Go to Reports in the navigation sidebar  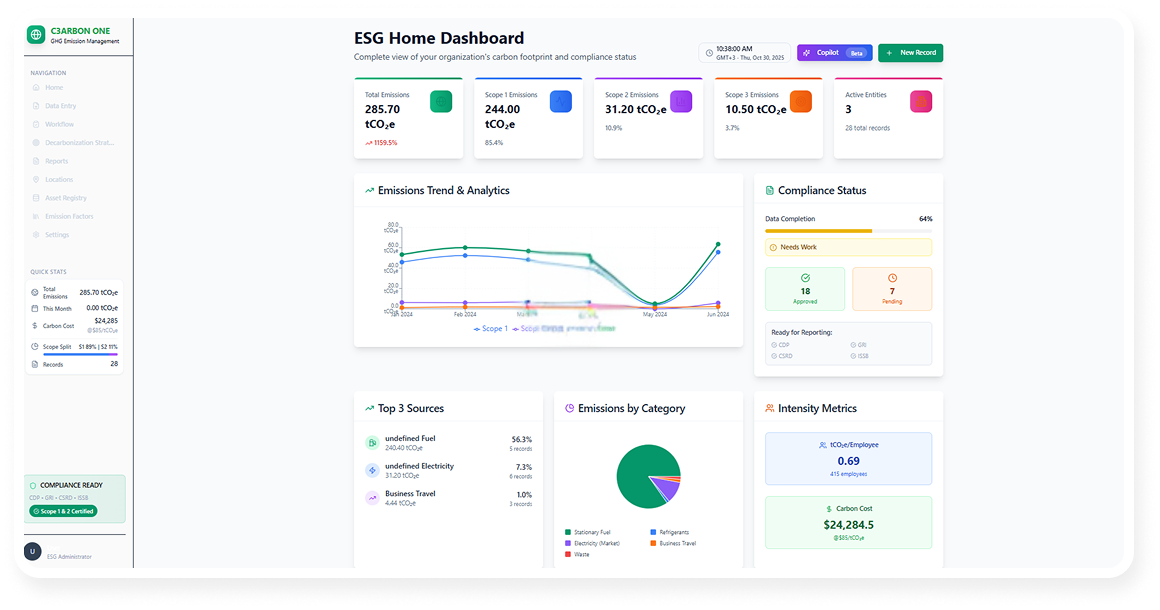56,161
